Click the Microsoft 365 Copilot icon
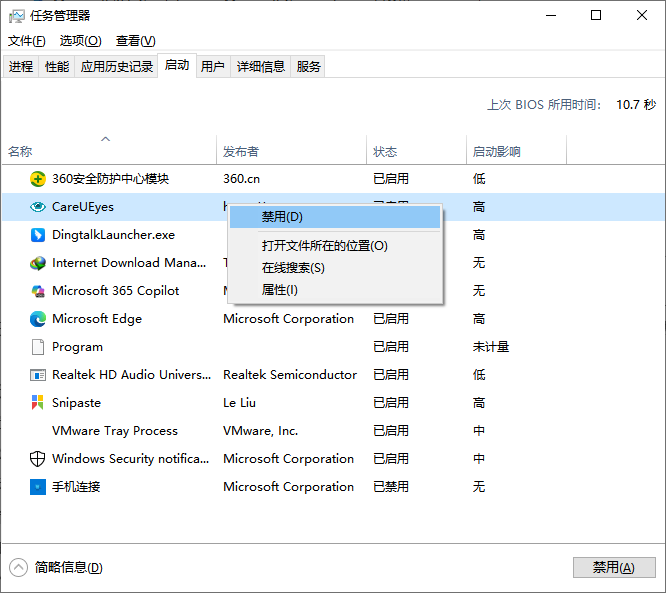Screen dimensions: 666x593 [38, 291]
